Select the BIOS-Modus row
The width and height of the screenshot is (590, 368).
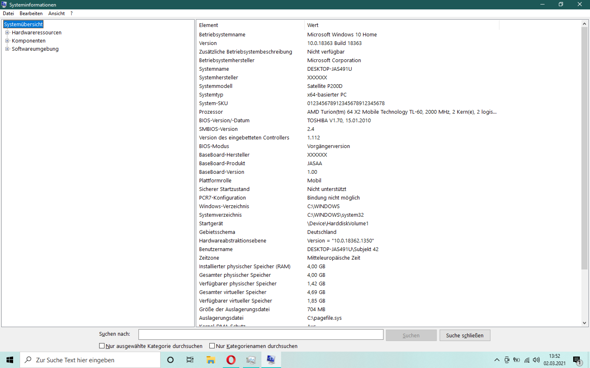[348, 146]
